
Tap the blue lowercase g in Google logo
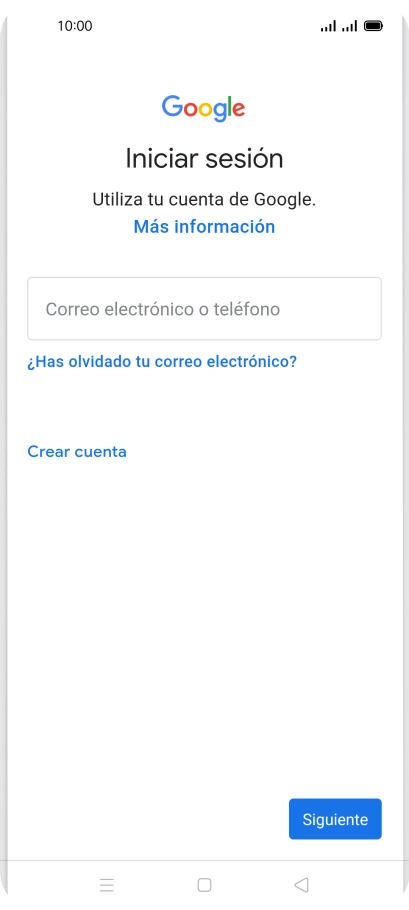click(220, 113)
